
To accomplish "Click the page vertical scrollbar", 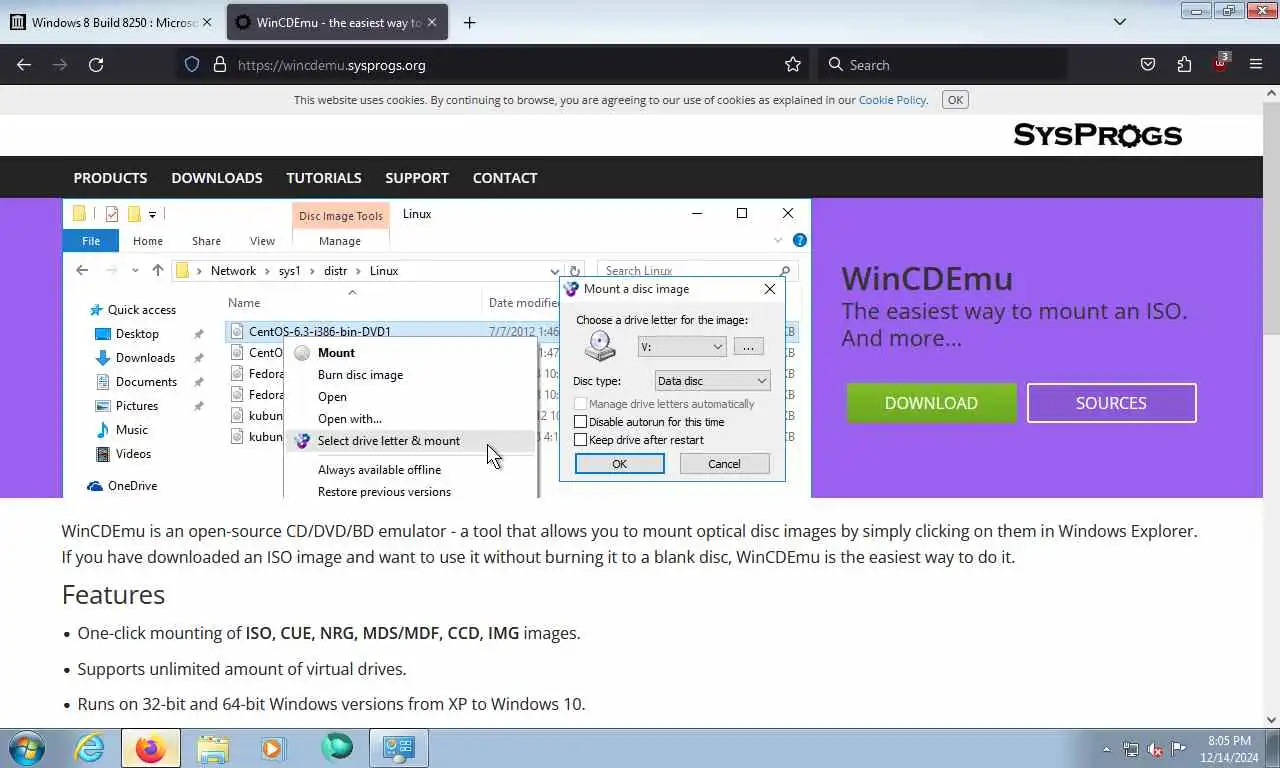I will point(1272,405).
